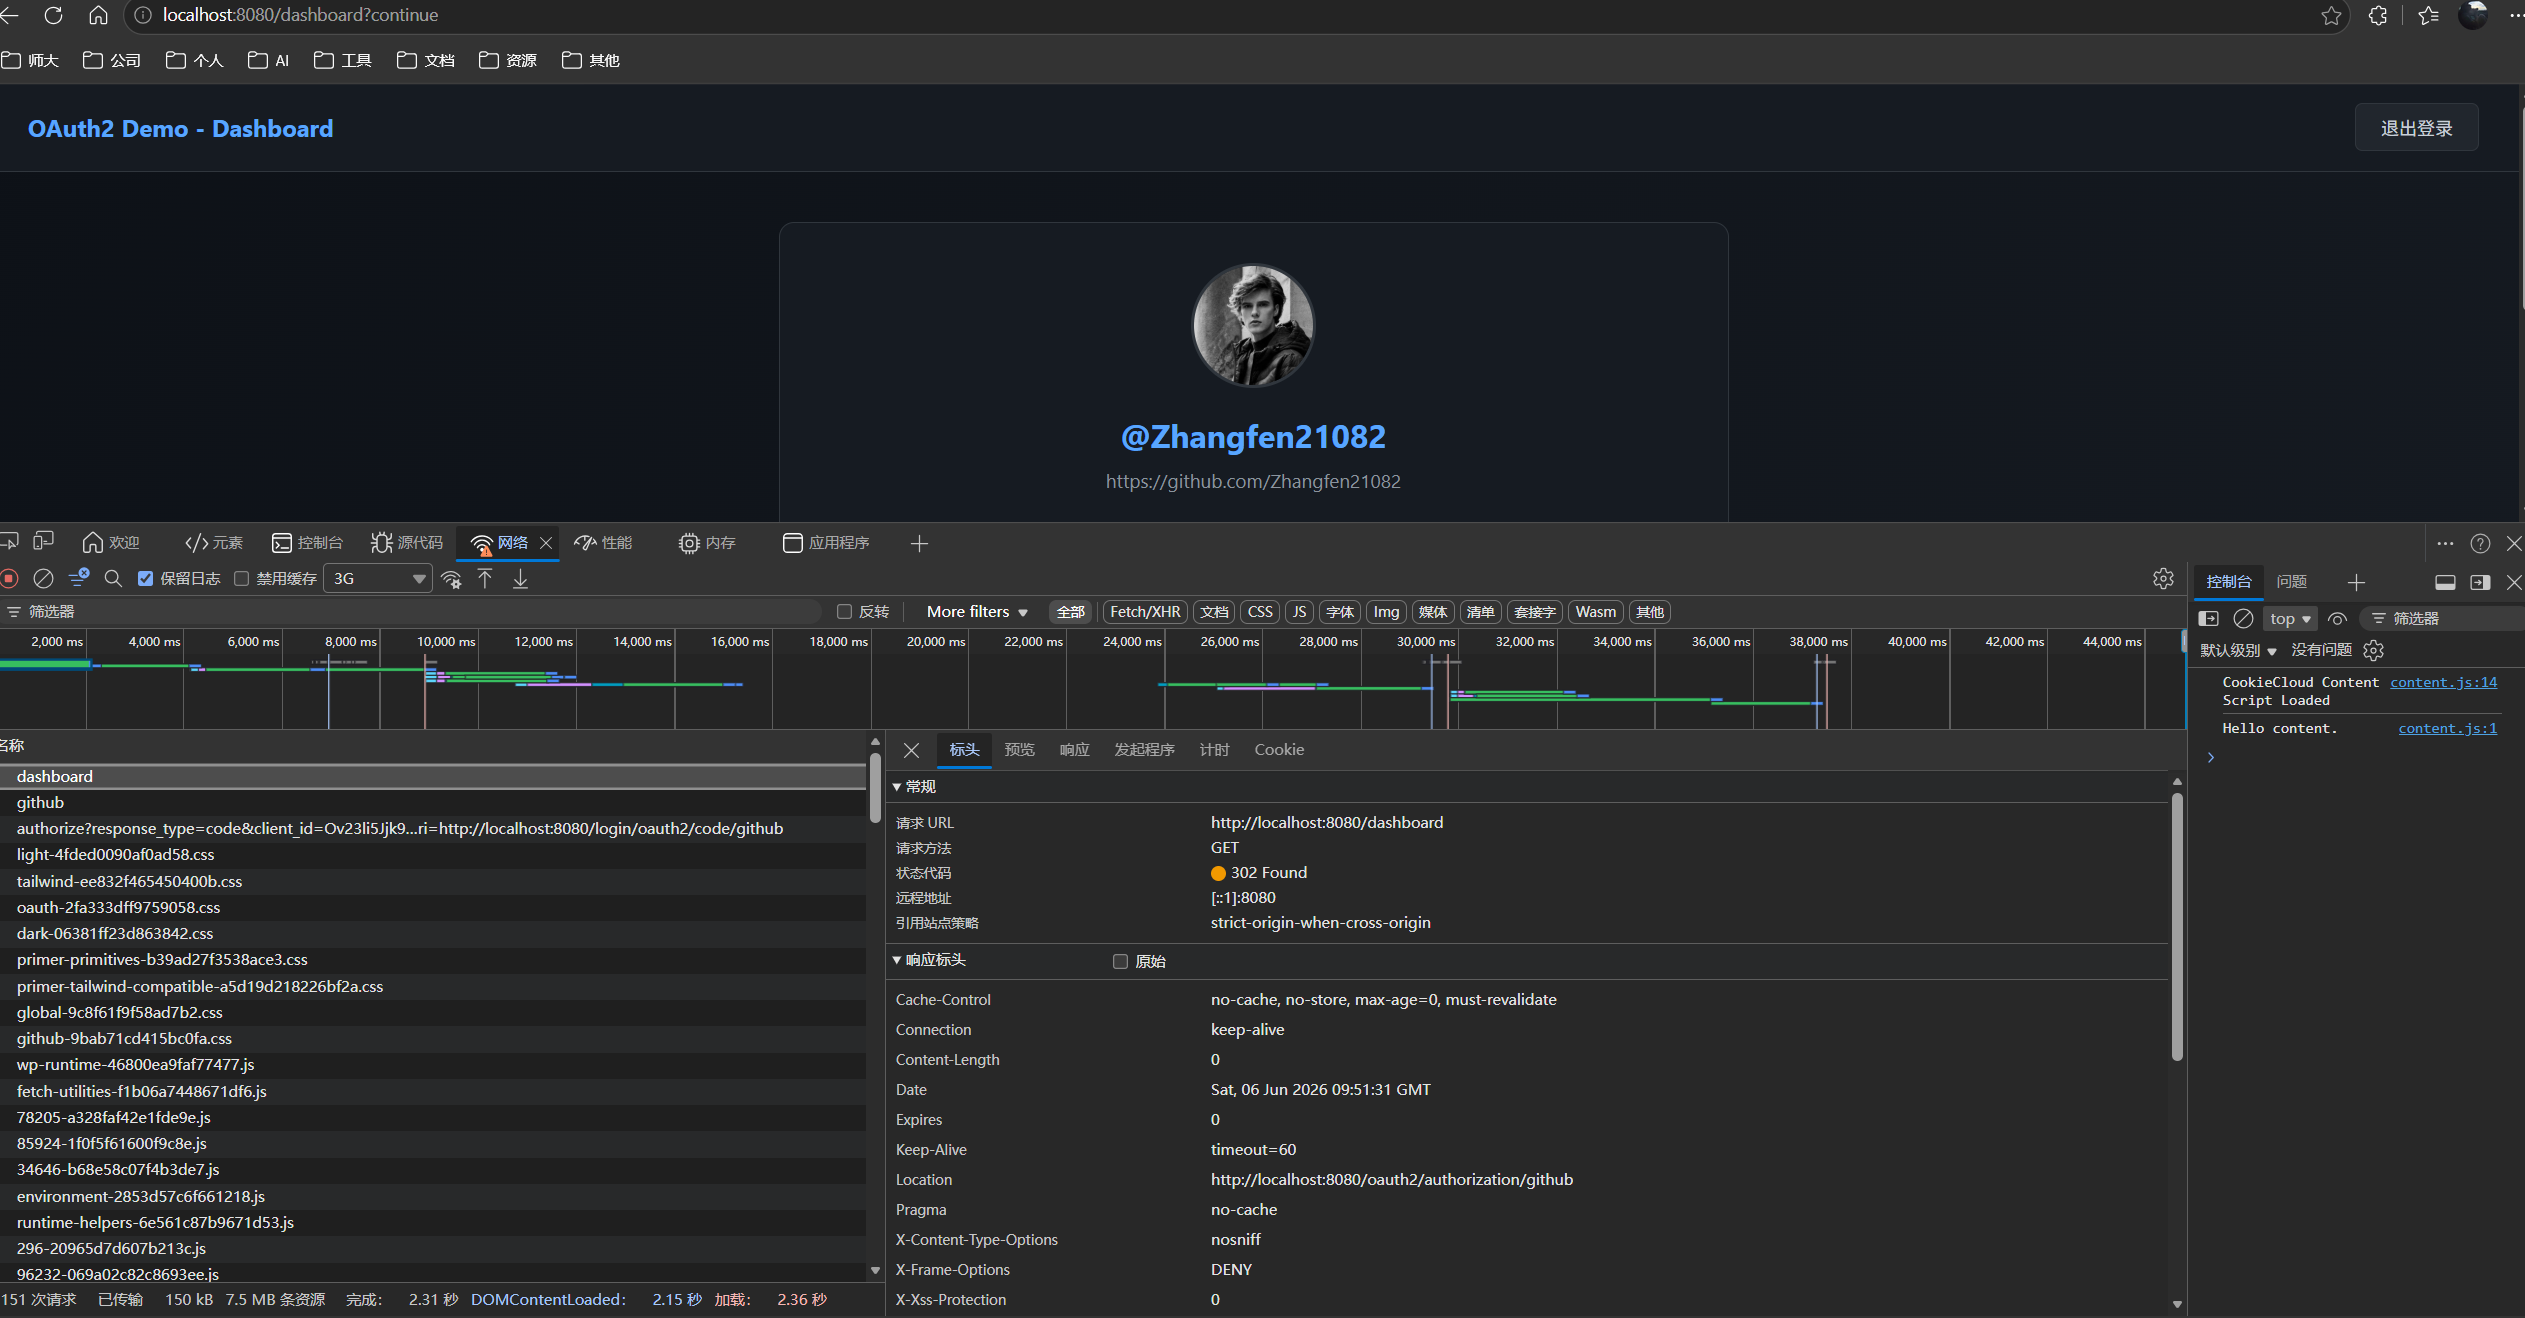Click the record network log button
This screenshot has height=1318, width=2525.
pos(9,579)
